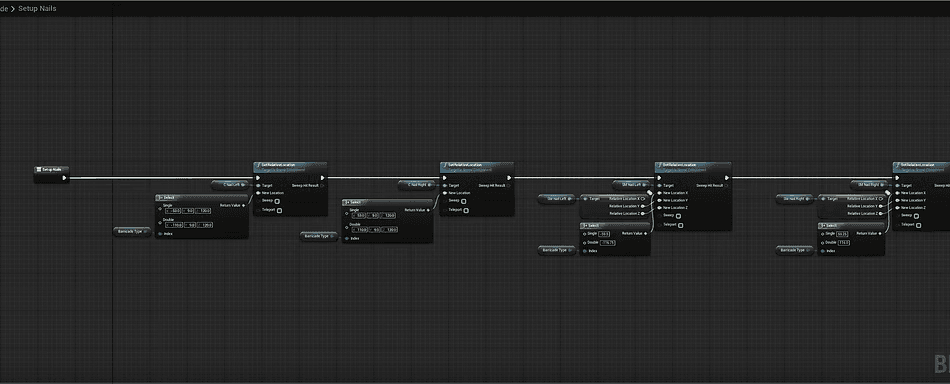Screen dimensions: 950x384
Task: Click execution output pin of C Nail Right's SetRelativeLocation
Action: pyautogui.click(x=510, y=178)
